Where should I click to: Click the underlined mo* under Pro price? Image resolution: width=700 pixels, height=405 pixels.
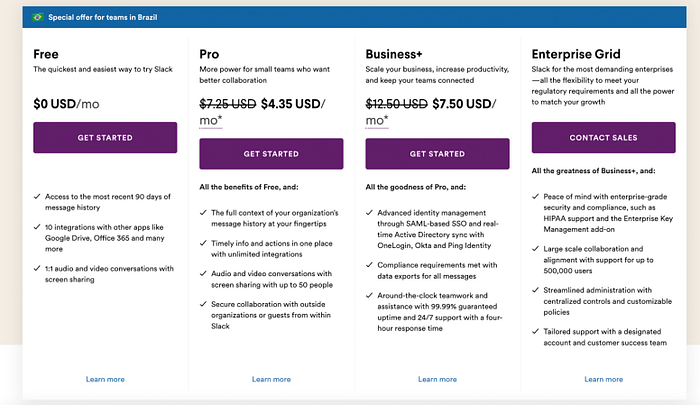tap(211, 120)
